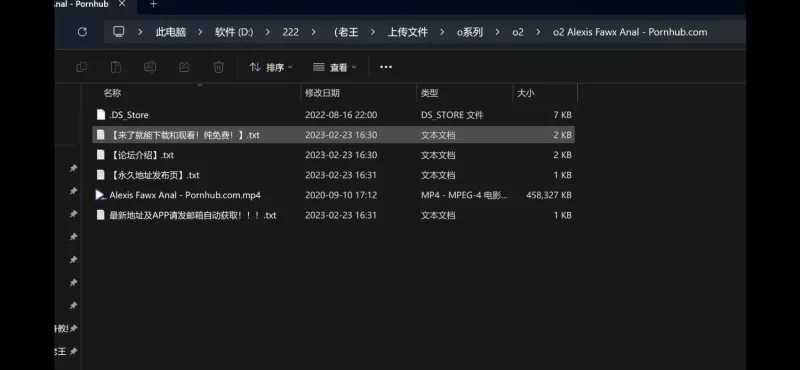The image size is (800, 370).
Task: Go to o2 folder in breadcrumb
Action: [518, 32]
